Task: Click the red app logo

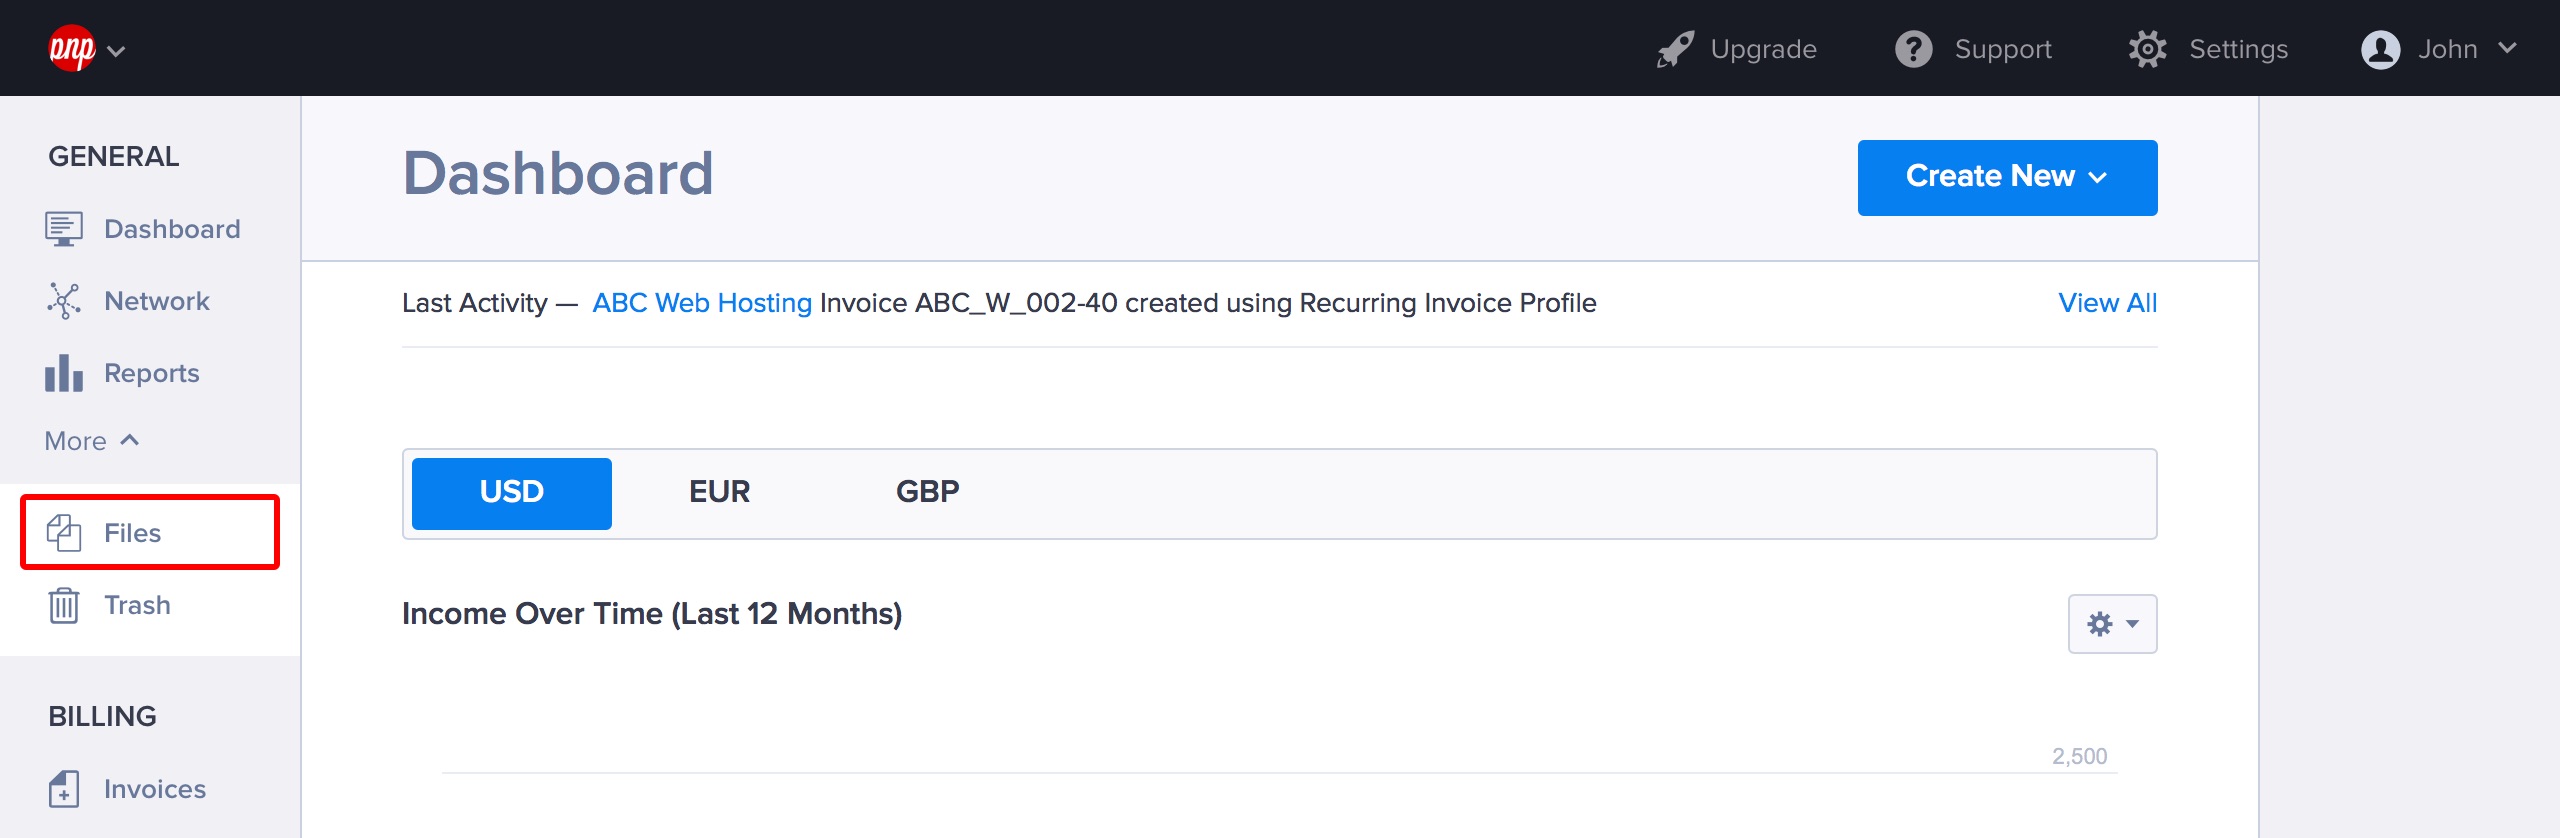Action: pyautogui.click(x=72, y=48)
